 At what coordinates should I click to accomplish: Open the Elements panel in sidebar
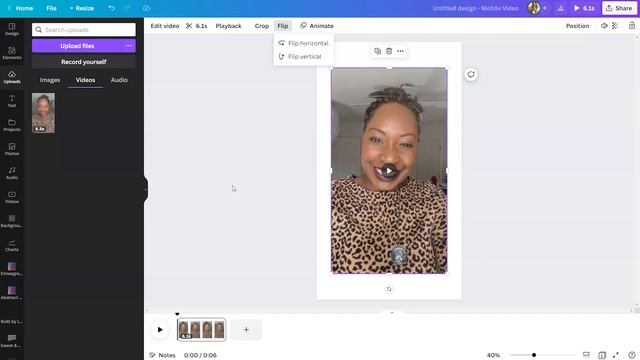[12, 53]
